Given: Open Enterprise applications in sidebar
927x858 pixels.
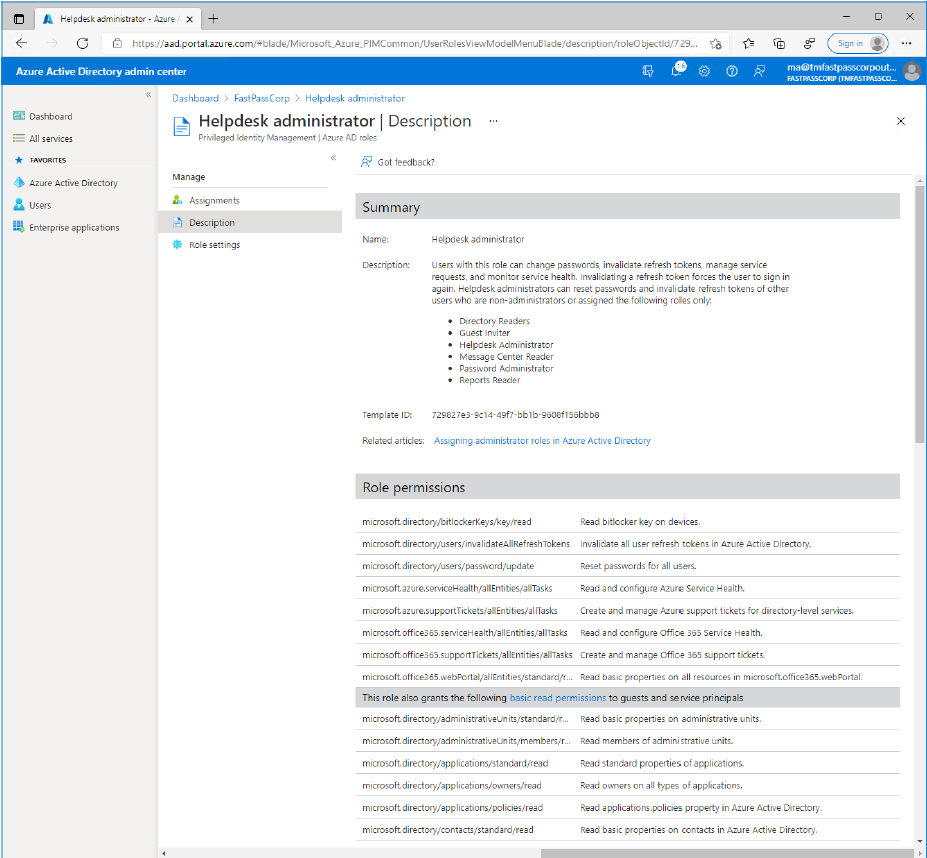Looking at the screenshot, I should [74, 228].
